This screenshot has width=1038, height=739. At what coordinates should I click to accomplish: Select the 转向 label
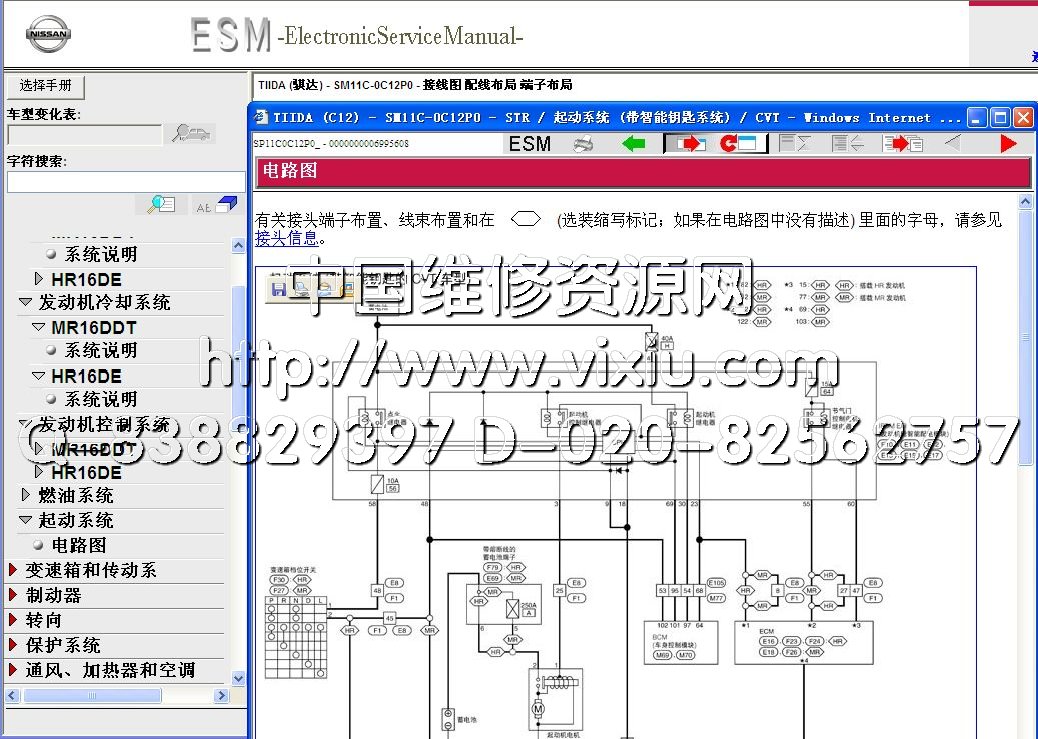coord(44,620)
